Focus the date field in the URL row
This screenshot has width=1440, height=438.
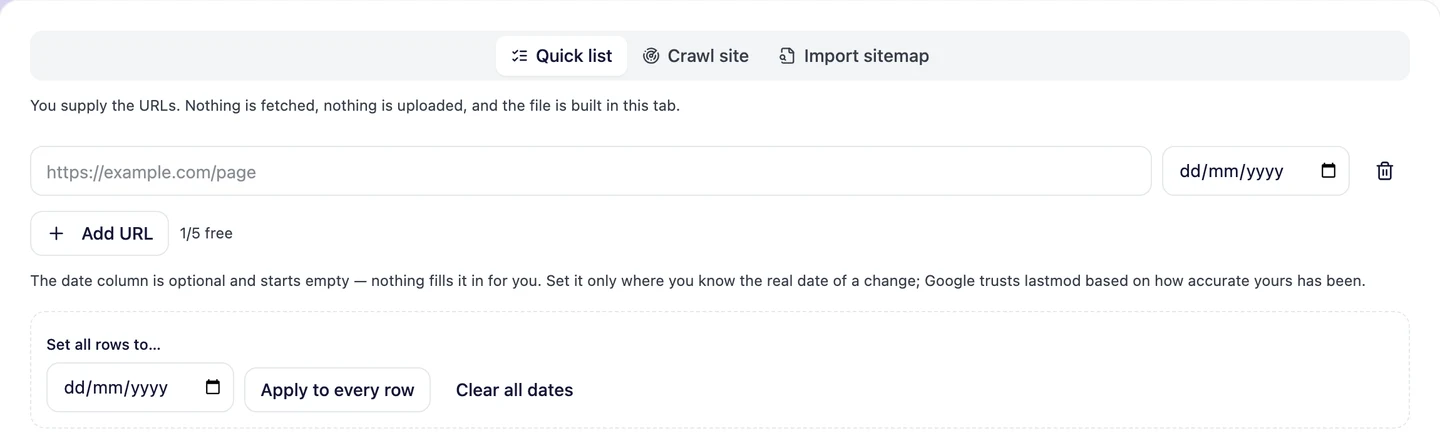[x=1255, y=171]
